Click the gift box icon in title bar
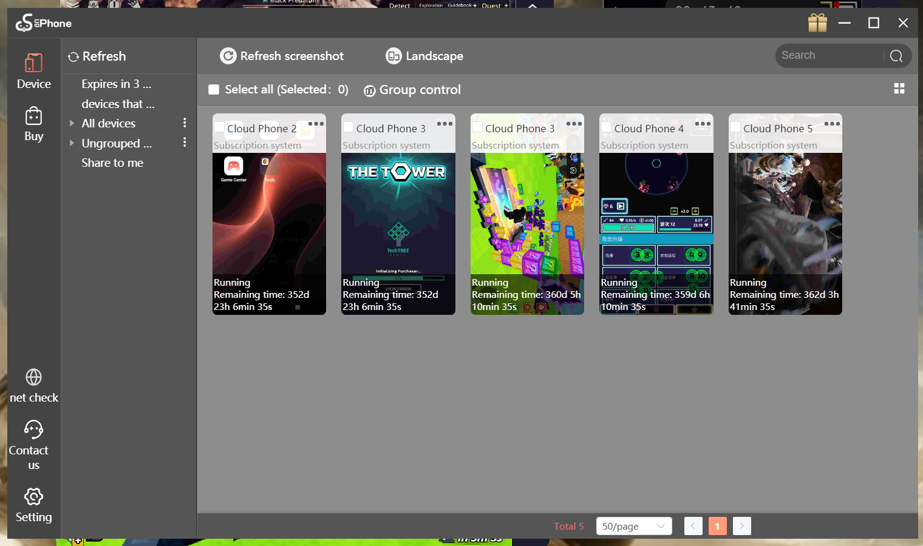Viewport: 923px width, 546px height. (817, 23)
